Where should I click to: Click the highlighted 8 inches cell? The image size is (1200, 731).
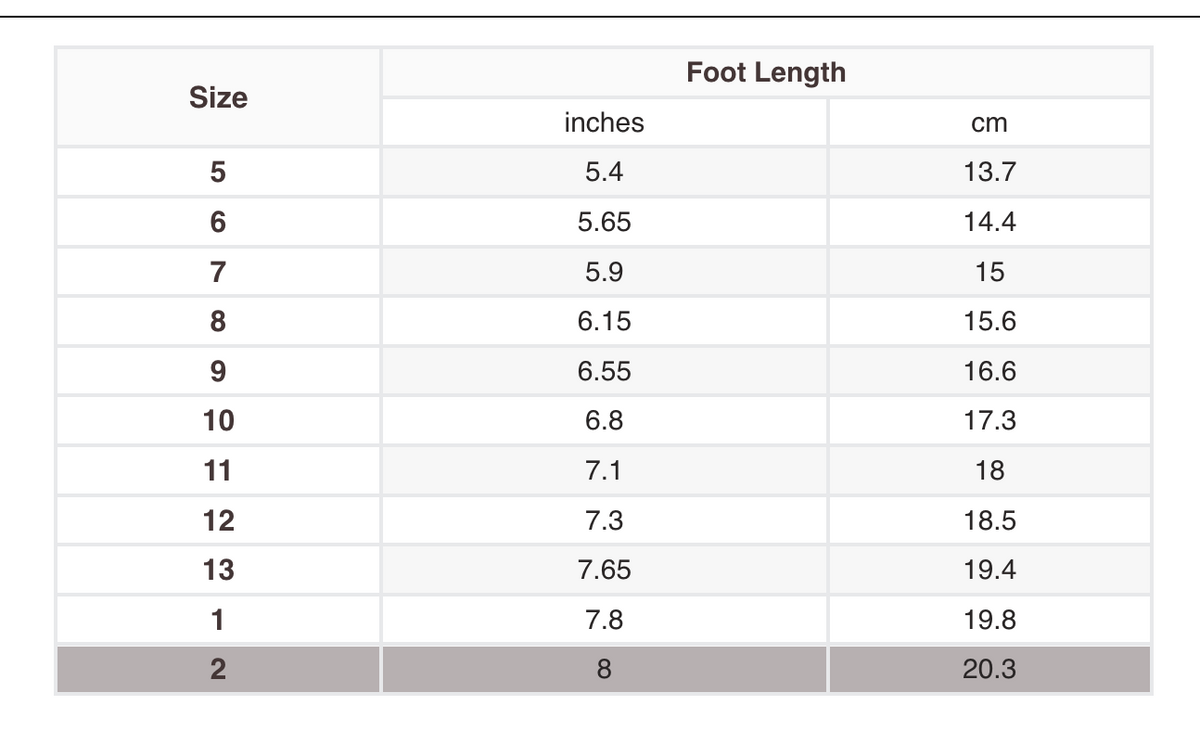[x=604, y=669]
